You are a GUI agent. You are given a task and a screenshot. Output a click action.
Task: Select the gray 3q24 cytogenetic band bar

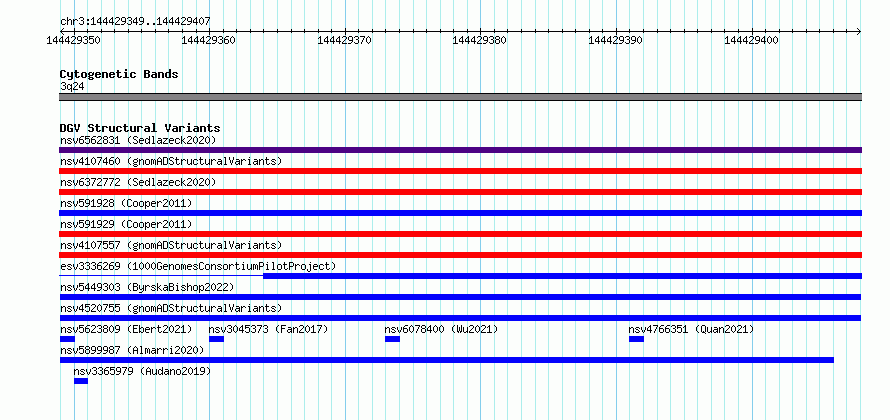(460, 97)
